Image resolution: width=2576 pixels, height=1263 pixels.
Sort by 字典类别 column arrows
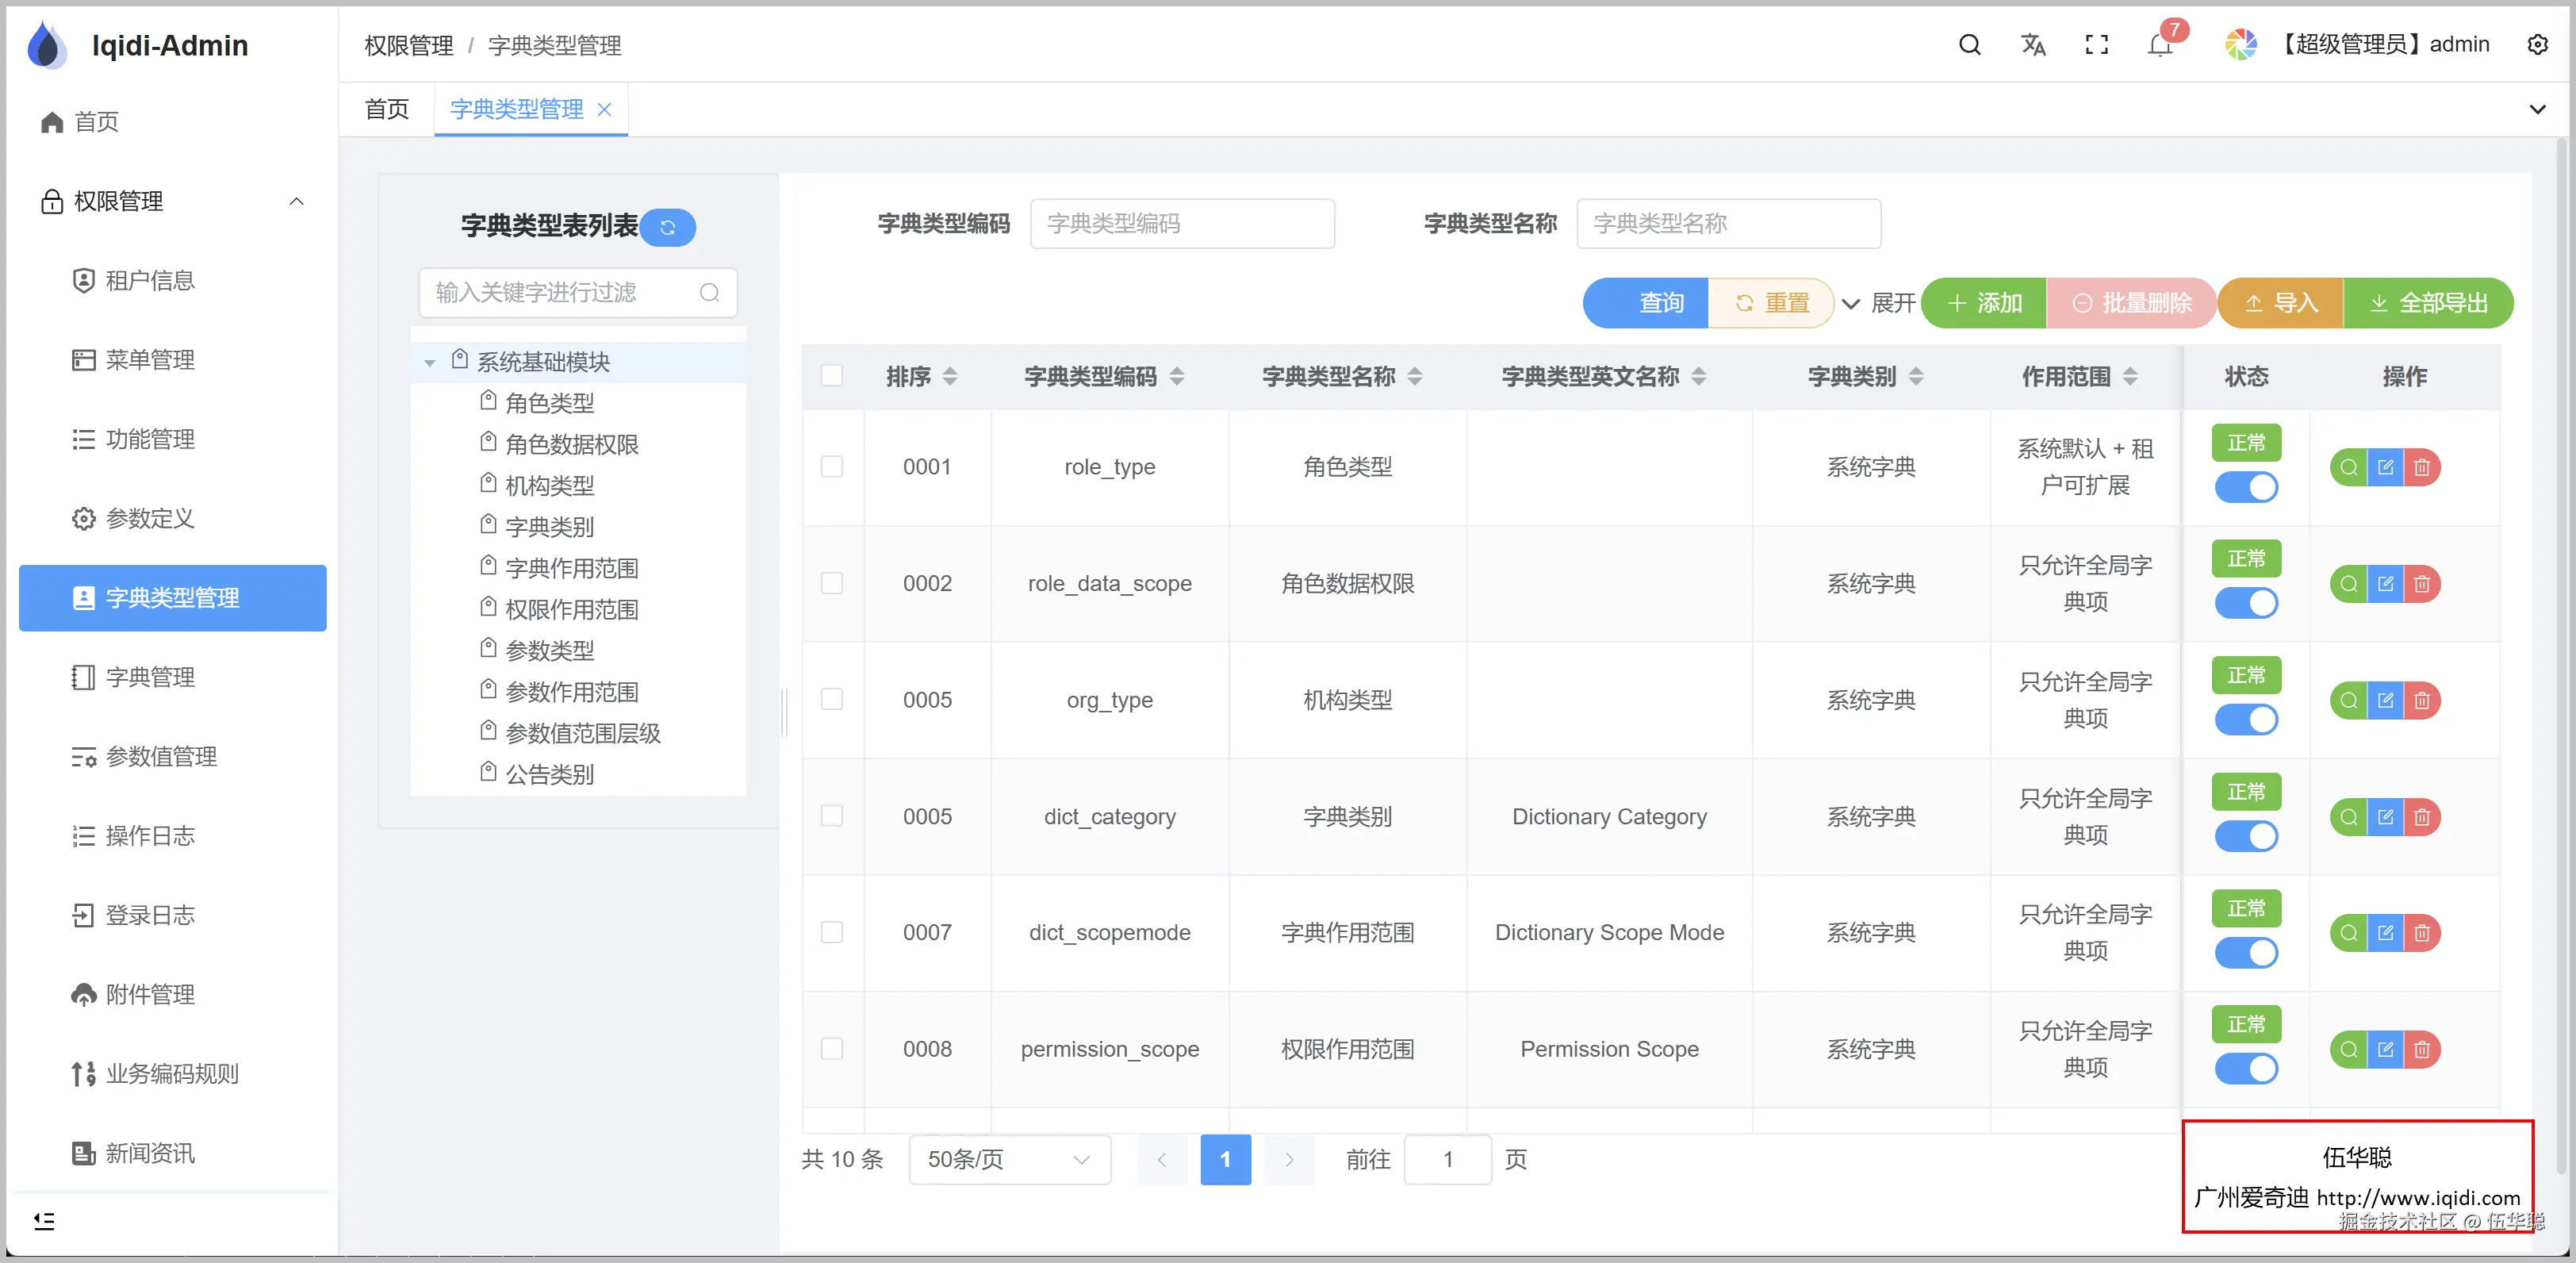(1916, 376)
